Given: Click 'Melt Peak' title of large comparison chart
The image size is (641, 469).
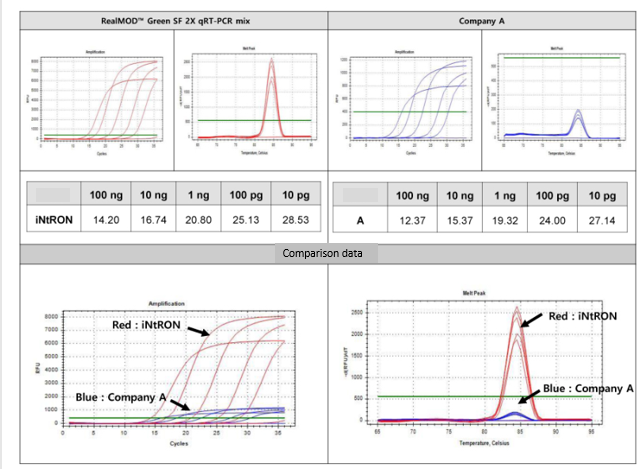Looking at the screenshot, I should click(474, 293).
